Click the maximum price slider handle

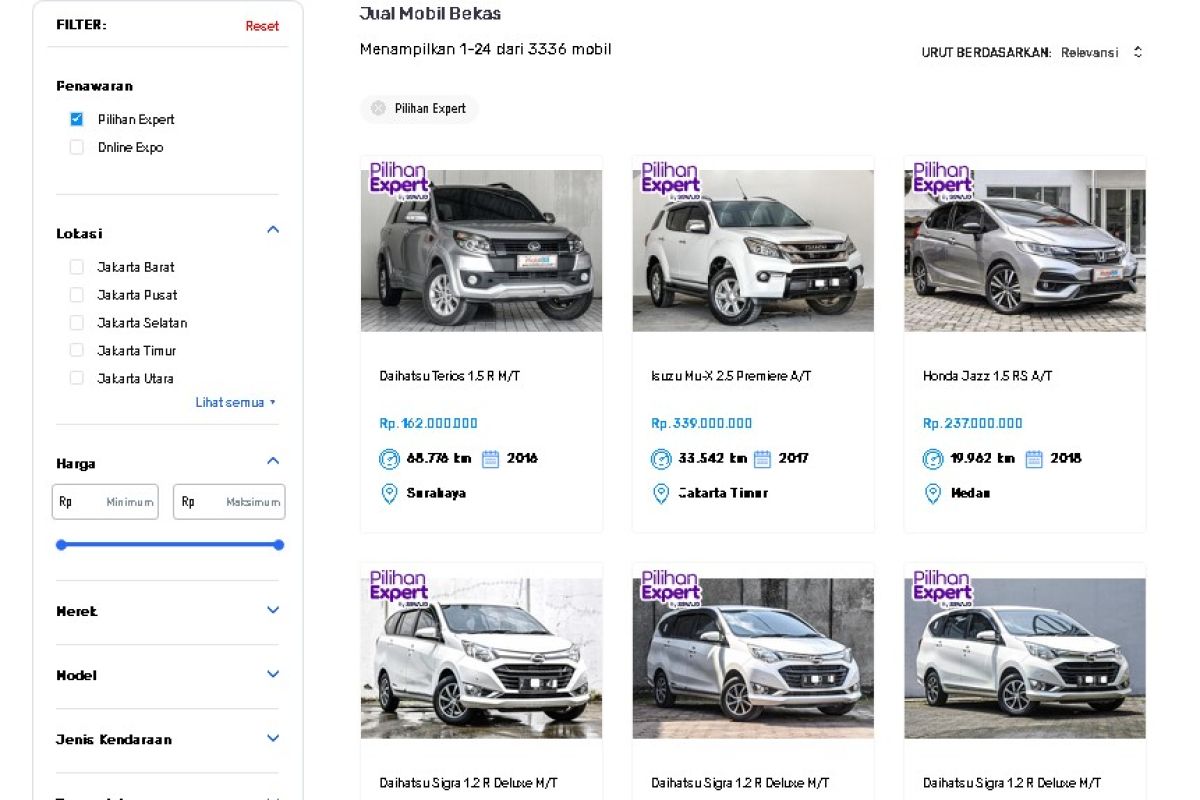[279, 545]
